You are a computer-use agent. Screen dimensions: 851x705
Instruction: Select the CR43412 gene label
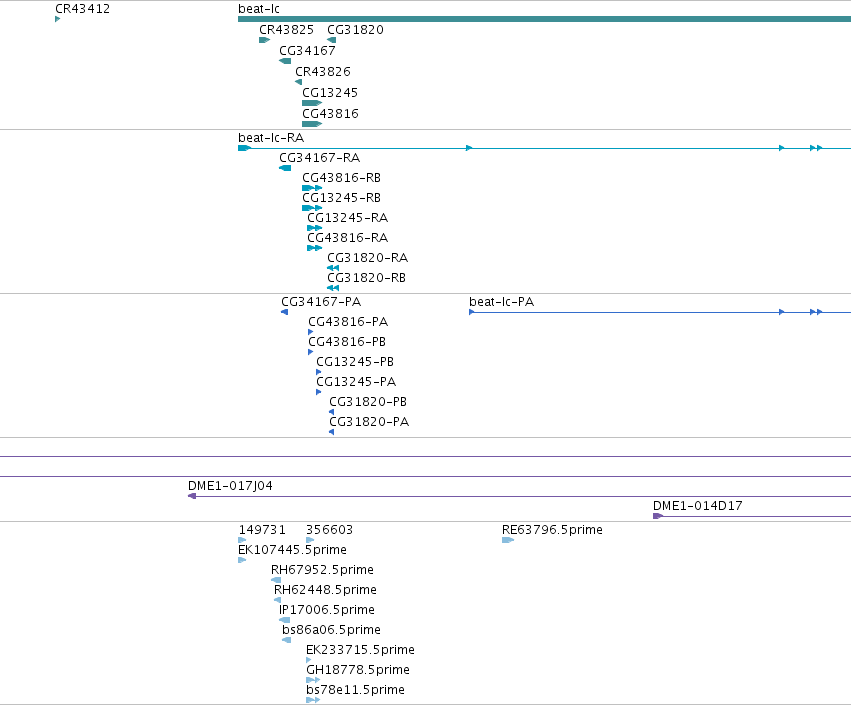coord(82,9)
